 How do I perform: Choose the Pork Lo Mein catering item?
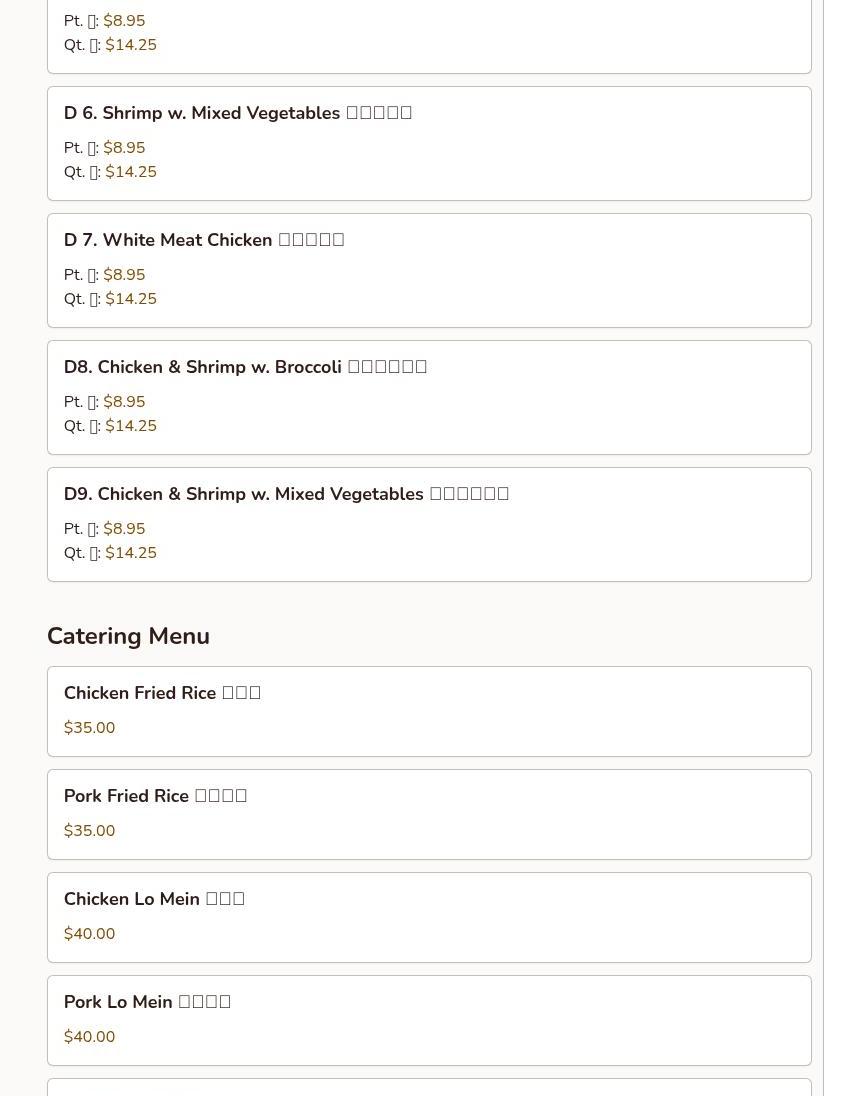click(147, 1002)
